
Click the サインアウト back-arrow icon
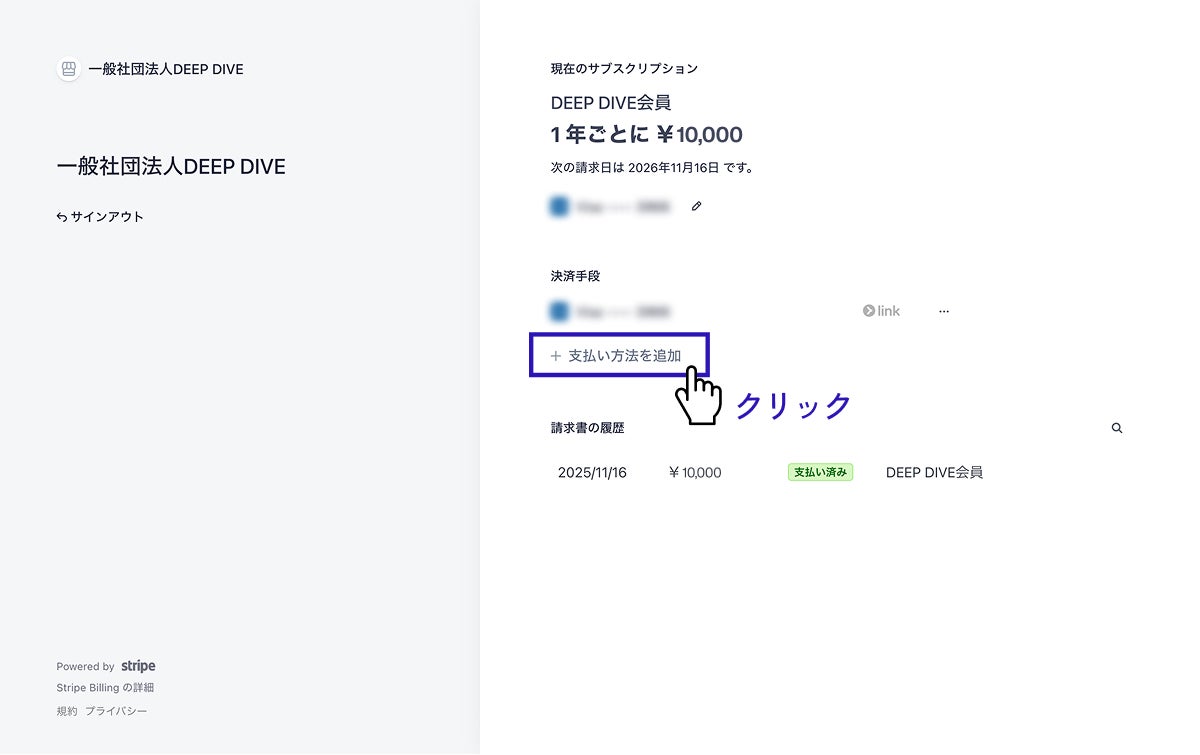pos(62,217)
